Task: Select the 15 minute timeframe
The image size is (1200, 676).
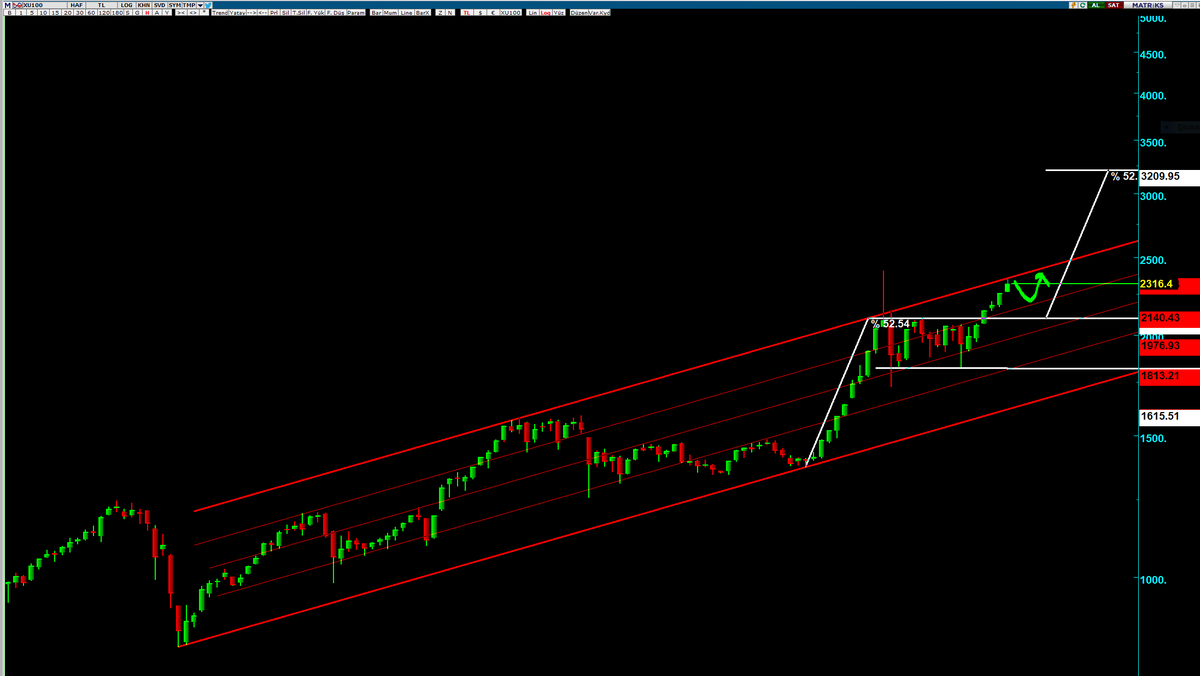Action: tap(55, 12)
